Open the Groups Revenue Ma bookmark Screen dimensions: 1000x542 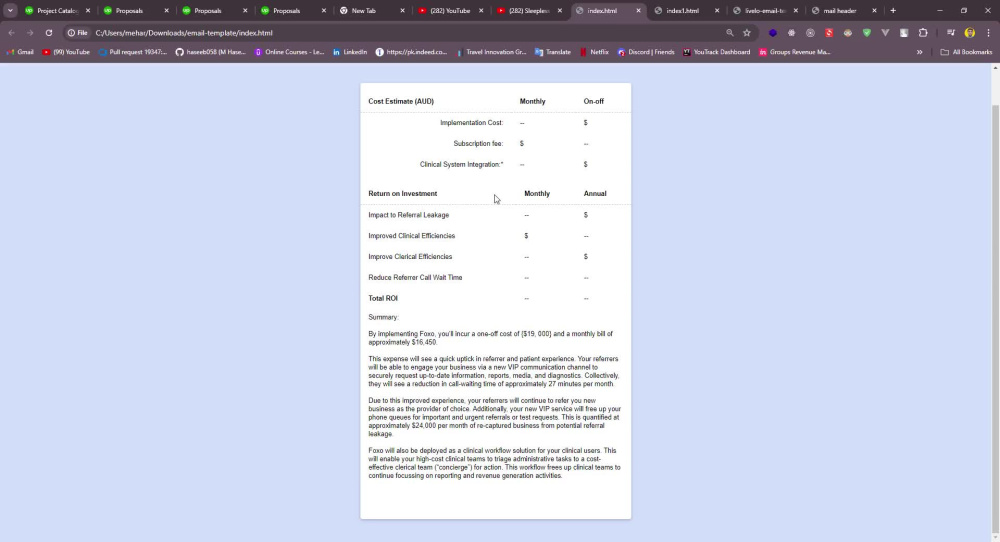point(795,52)
